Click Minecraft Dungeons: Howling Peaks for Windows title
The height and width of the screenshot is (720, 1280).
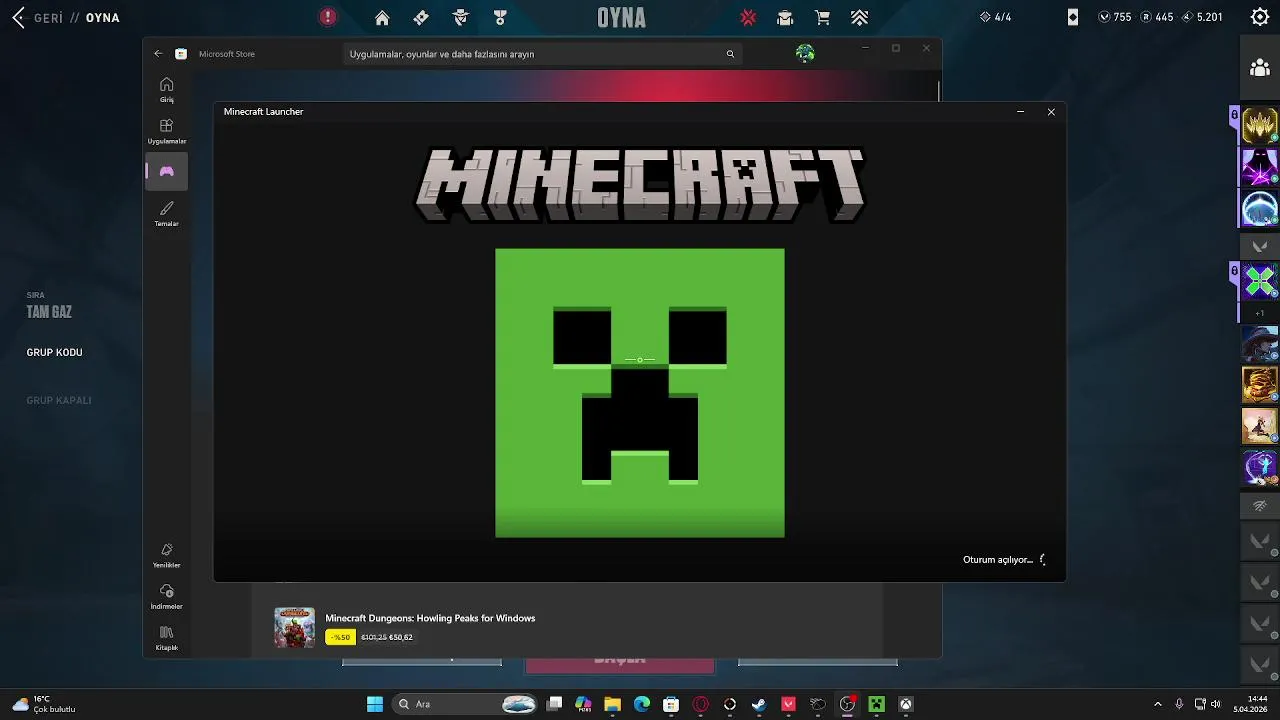click(x=430, y=618)
